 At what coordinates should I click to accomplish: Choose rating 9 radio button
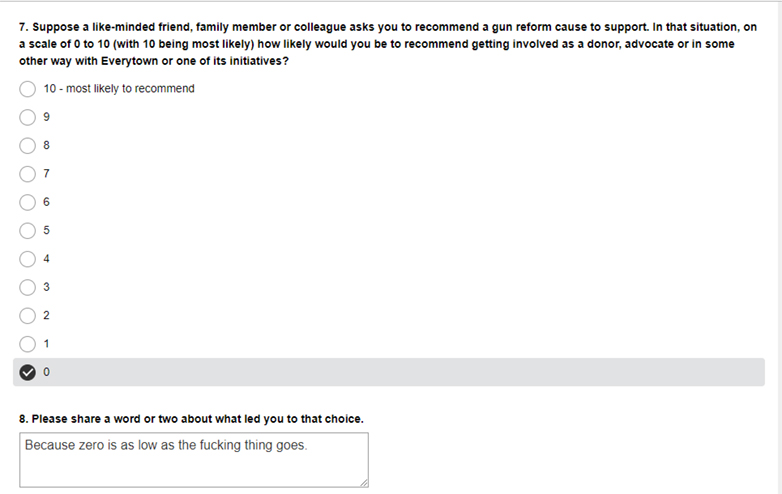[27, 118]
